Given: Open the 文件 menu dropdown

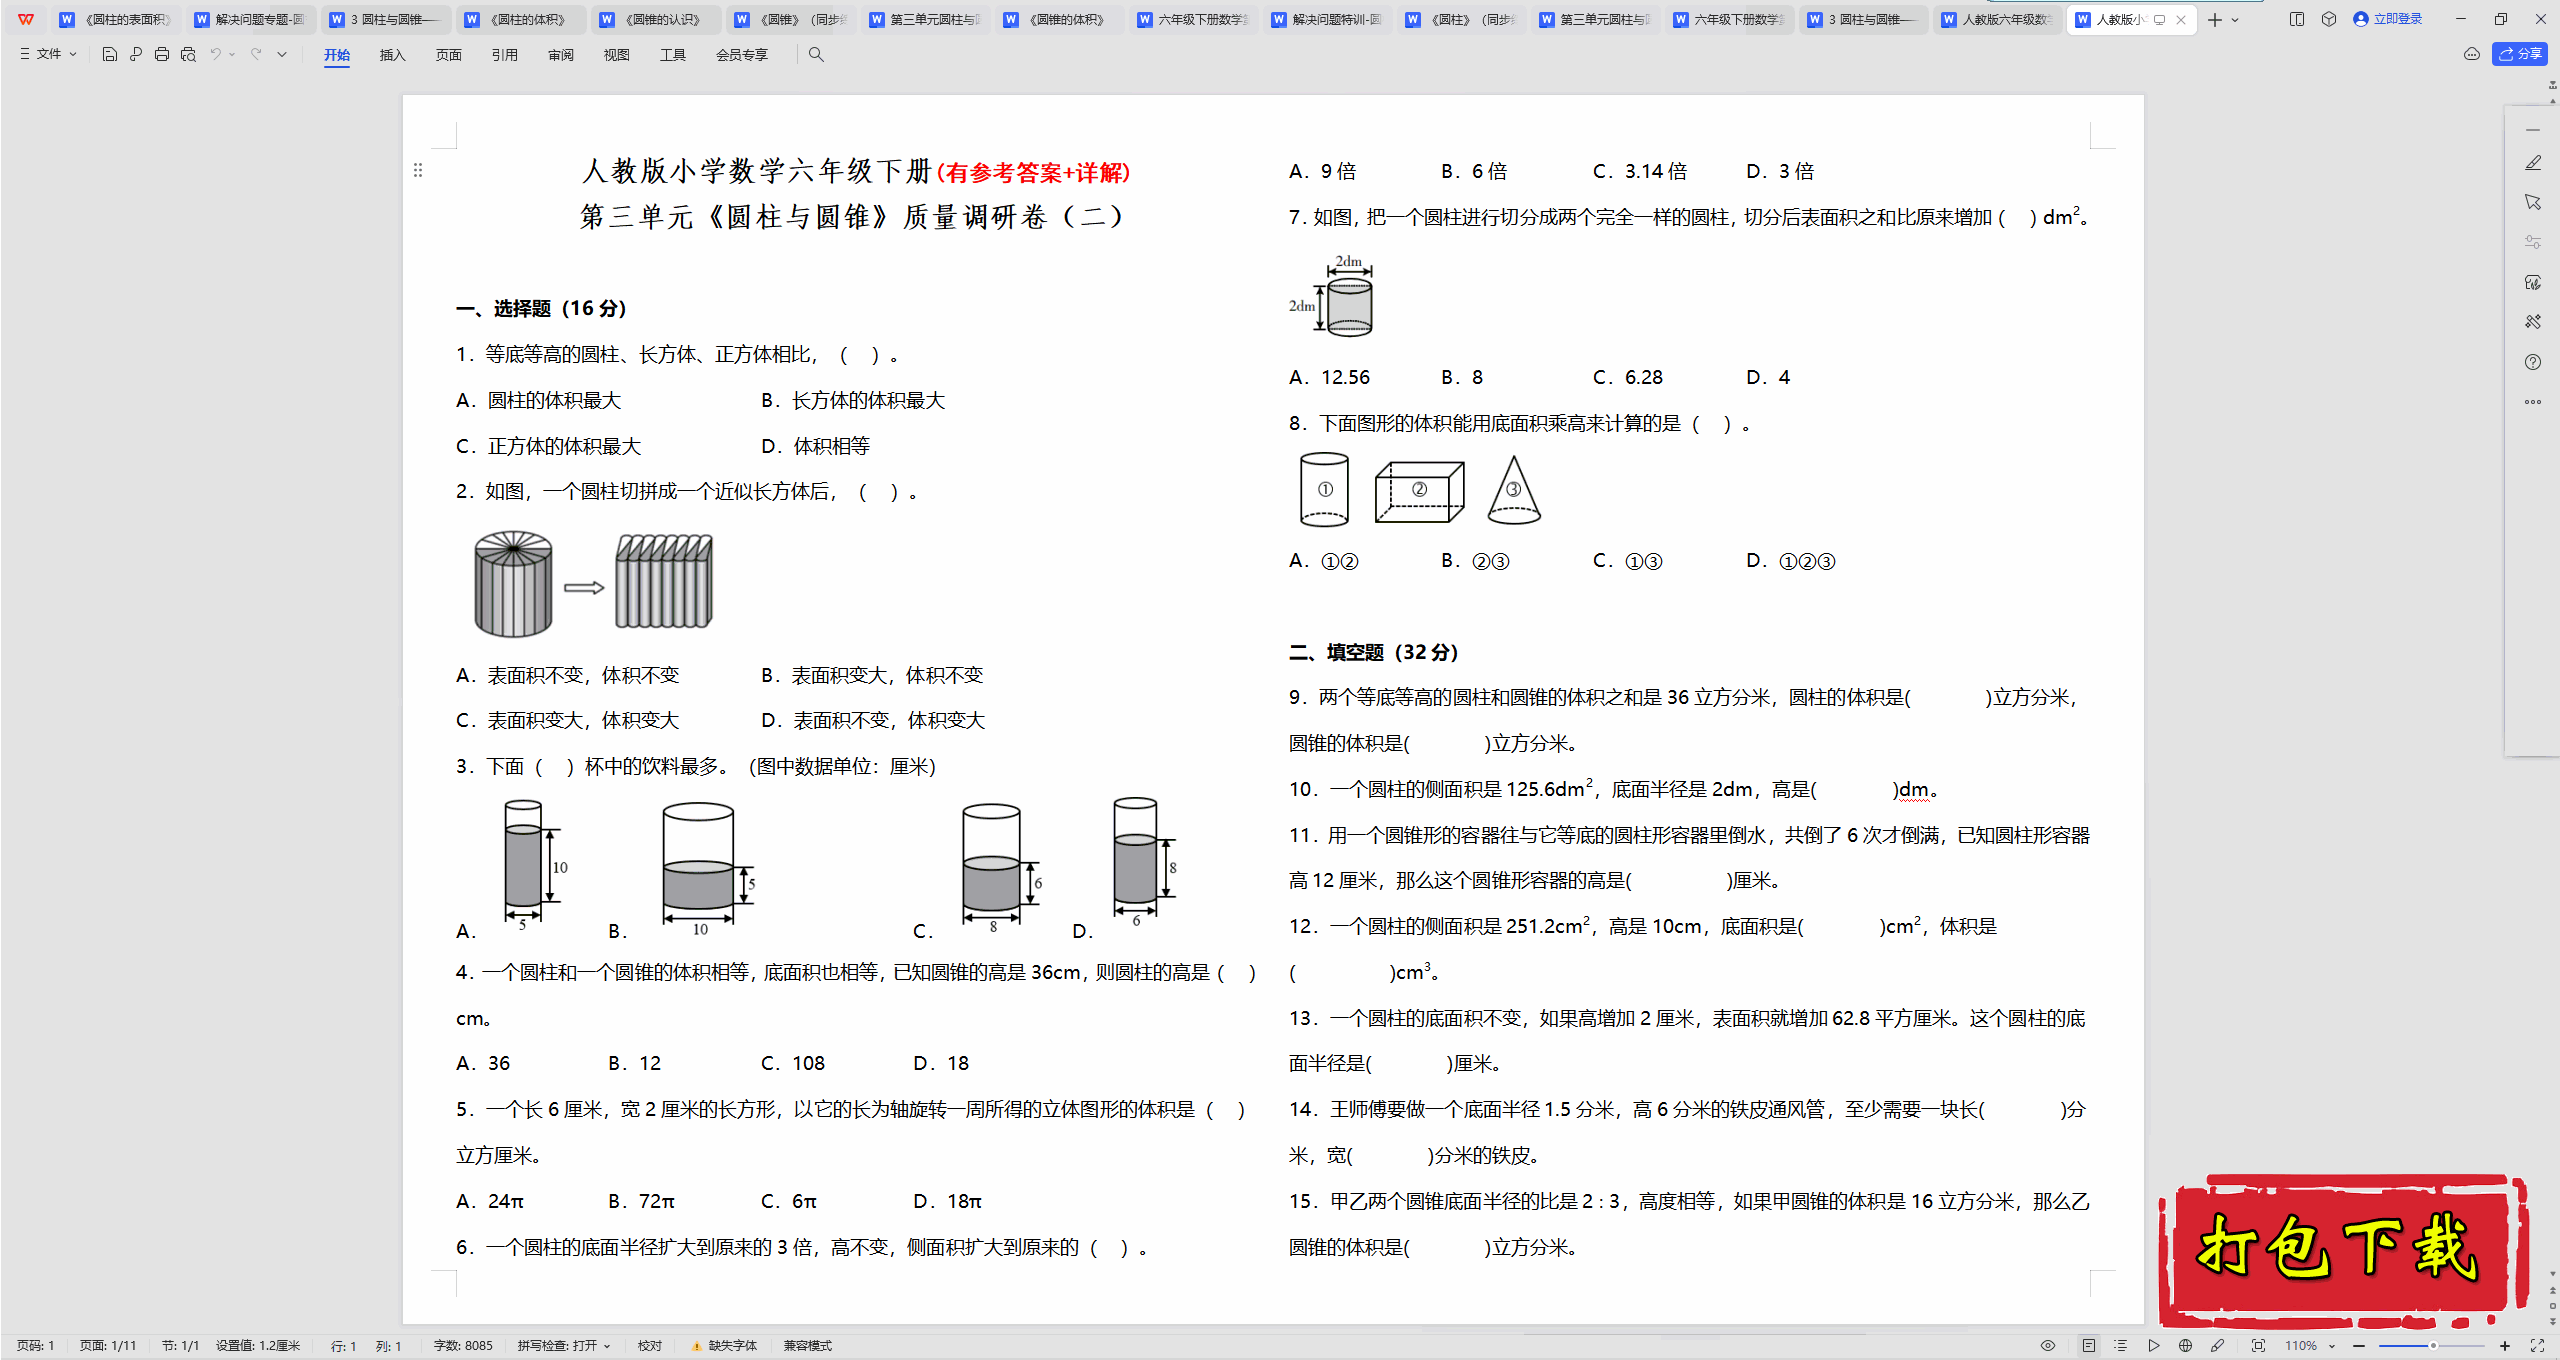Looking at the screenshot, I should pos(49,55).
